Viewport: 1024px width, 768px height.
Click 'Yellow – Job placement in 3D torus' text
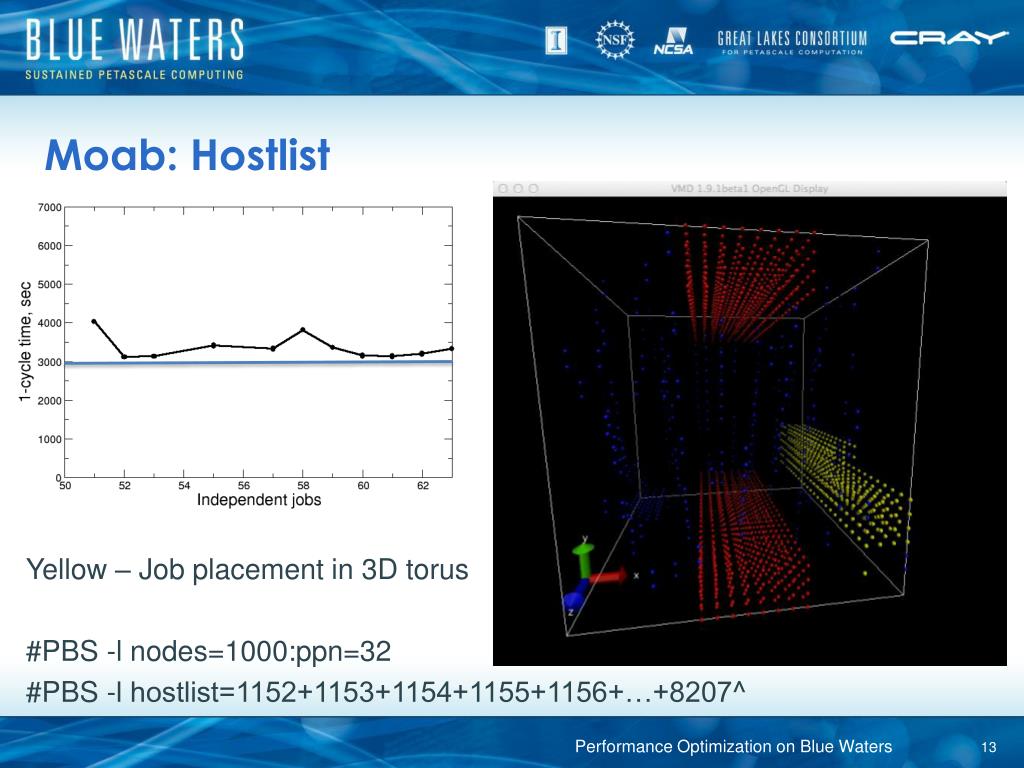pos(247,569)
